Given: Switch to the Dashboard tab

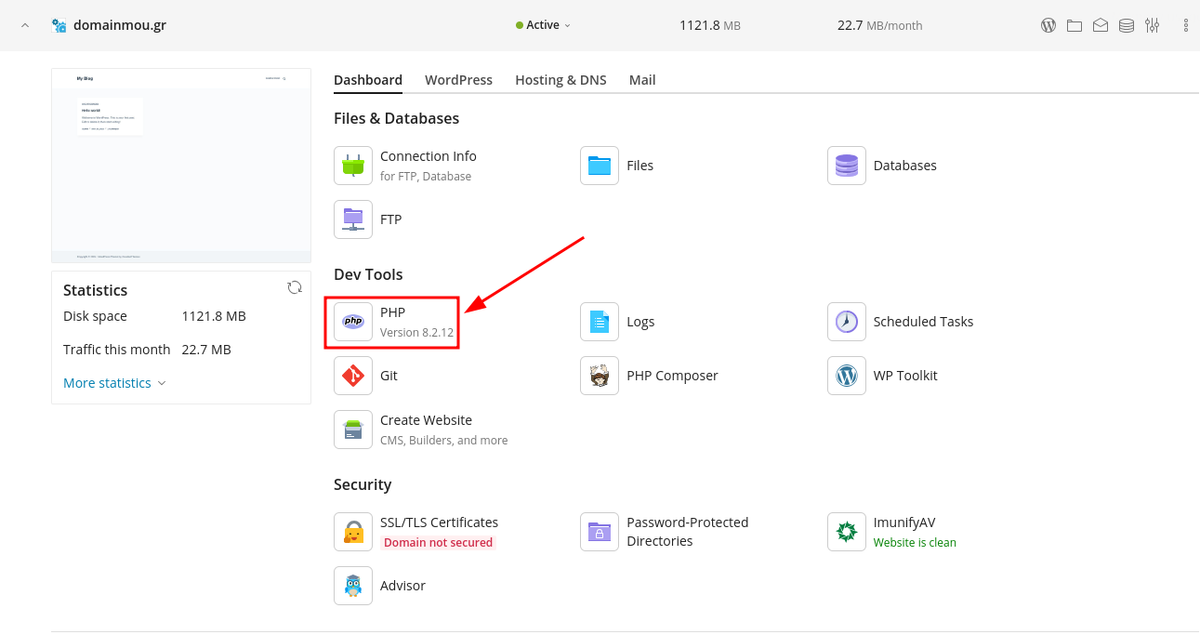Looking at the screenshot, I should coord(368,80).
